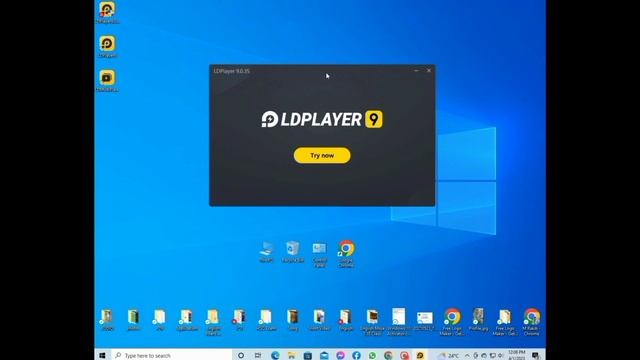
Task: Open the notification center icon
Action: pos(536,356)
